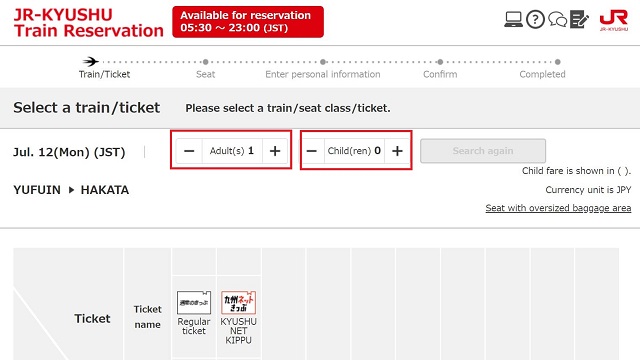The image size is (640, 360).
Task: Open the help question mark icon
Action: click(535, 19)
